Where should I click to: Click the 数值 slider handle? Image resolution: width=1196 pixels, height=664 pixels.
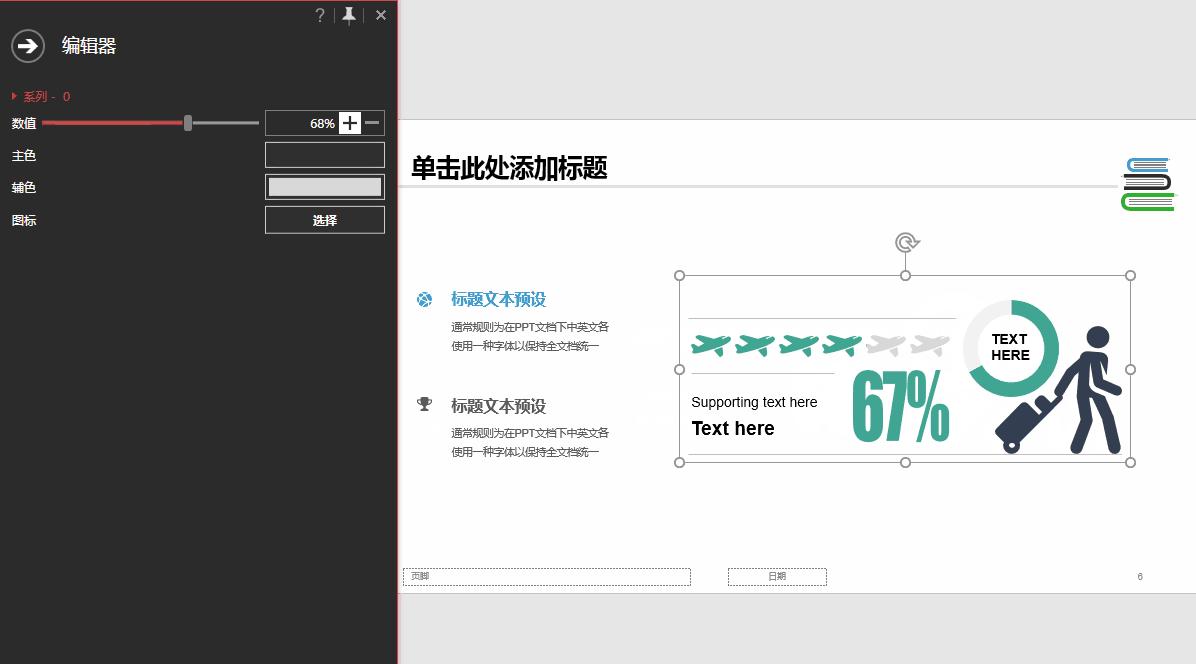pyautogui.click(x=187, y=122)
